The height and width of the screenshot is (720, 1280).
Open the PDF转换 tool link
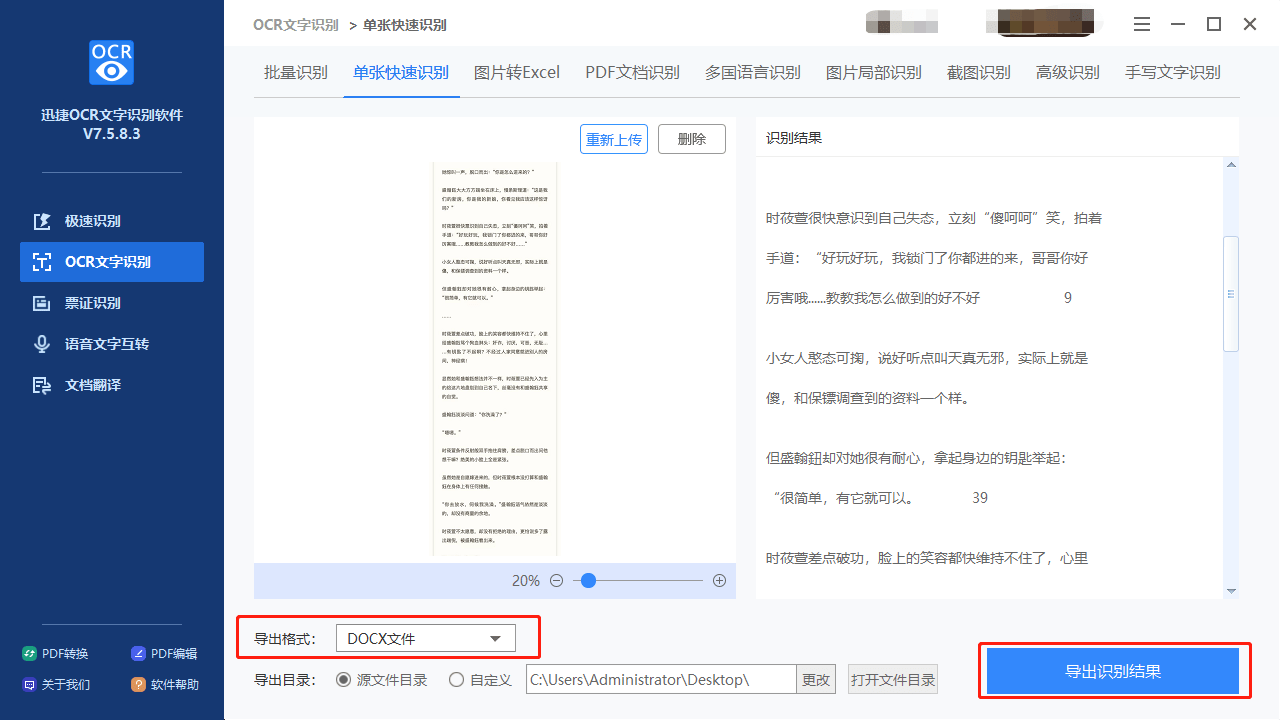[x=56, y=654]
